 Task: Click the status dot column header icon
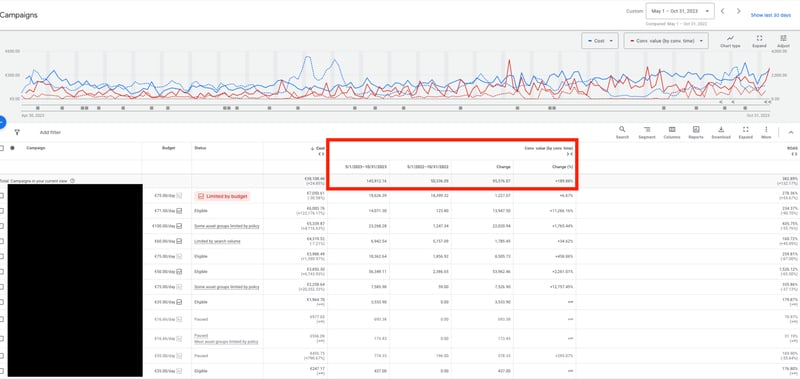point(12,148)
